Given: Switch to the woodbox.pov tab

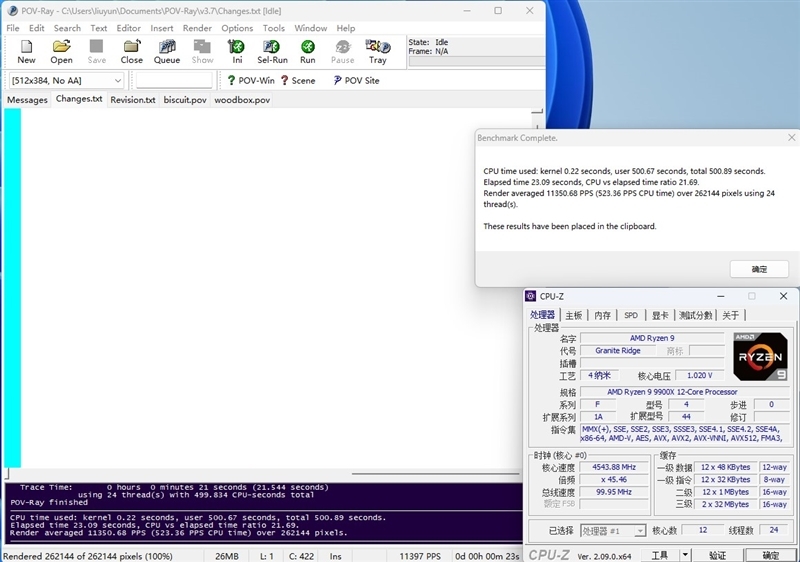Looking at the screenshot, I should point(242,100).
